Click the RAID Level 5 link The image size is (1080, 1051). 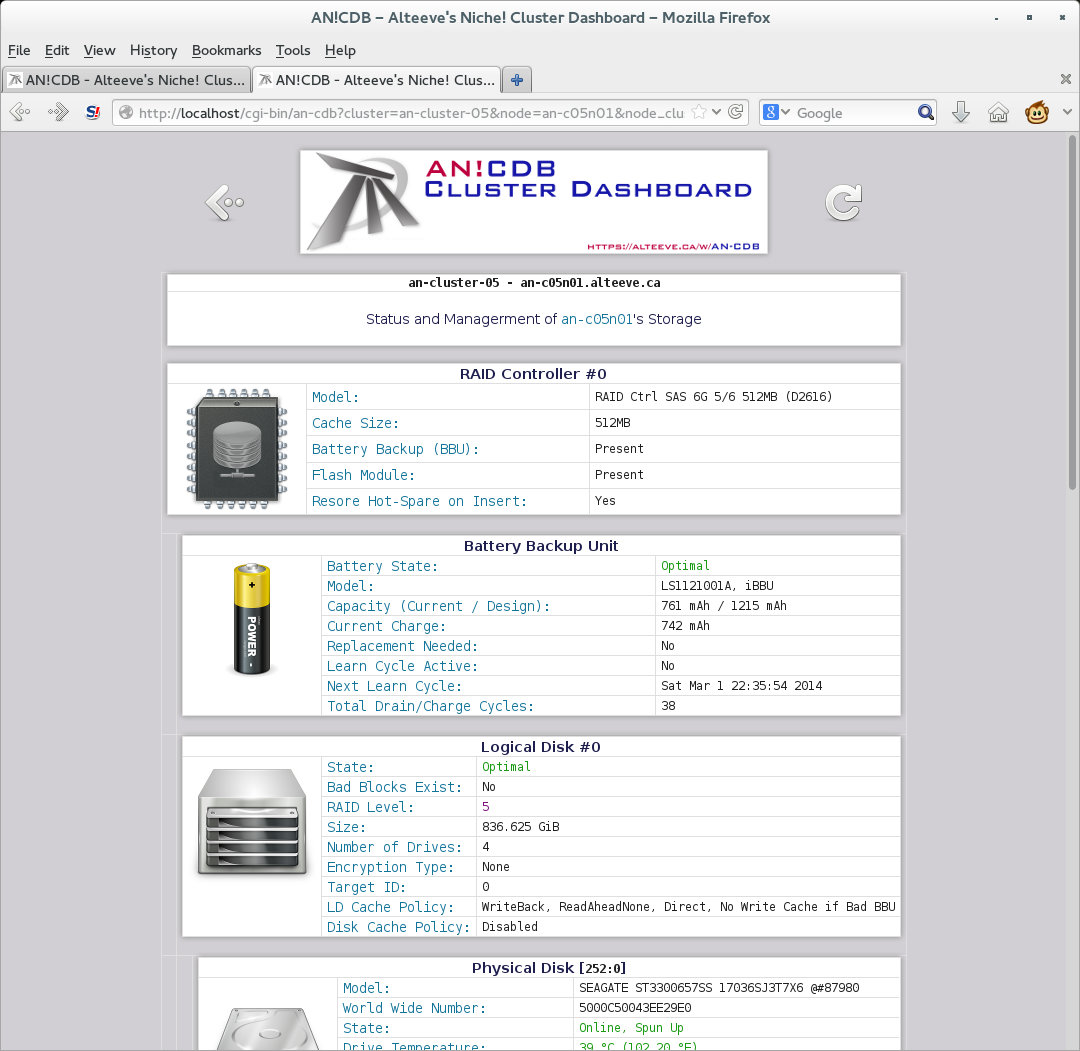pyautogui.click(x=486, y=807)
